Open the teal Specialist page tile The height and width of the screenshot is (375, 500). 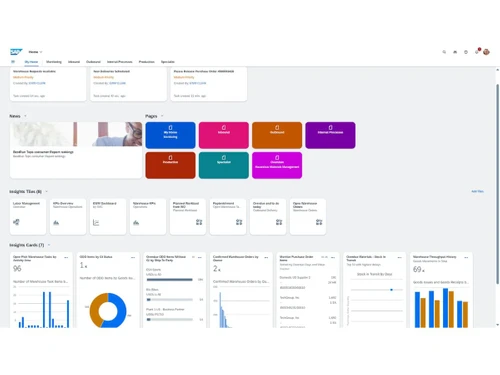pyautogui.click(x=224, y=165)
